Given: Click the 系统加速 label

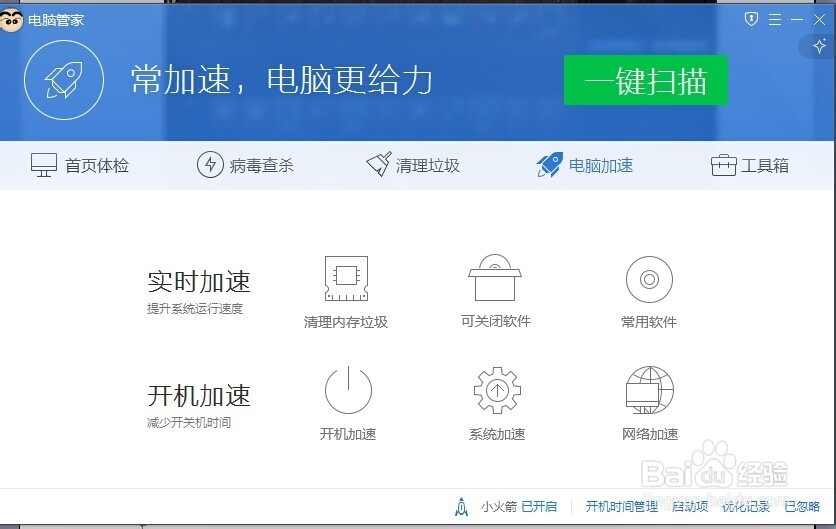Looking at the screenshot, I should 497,434.
